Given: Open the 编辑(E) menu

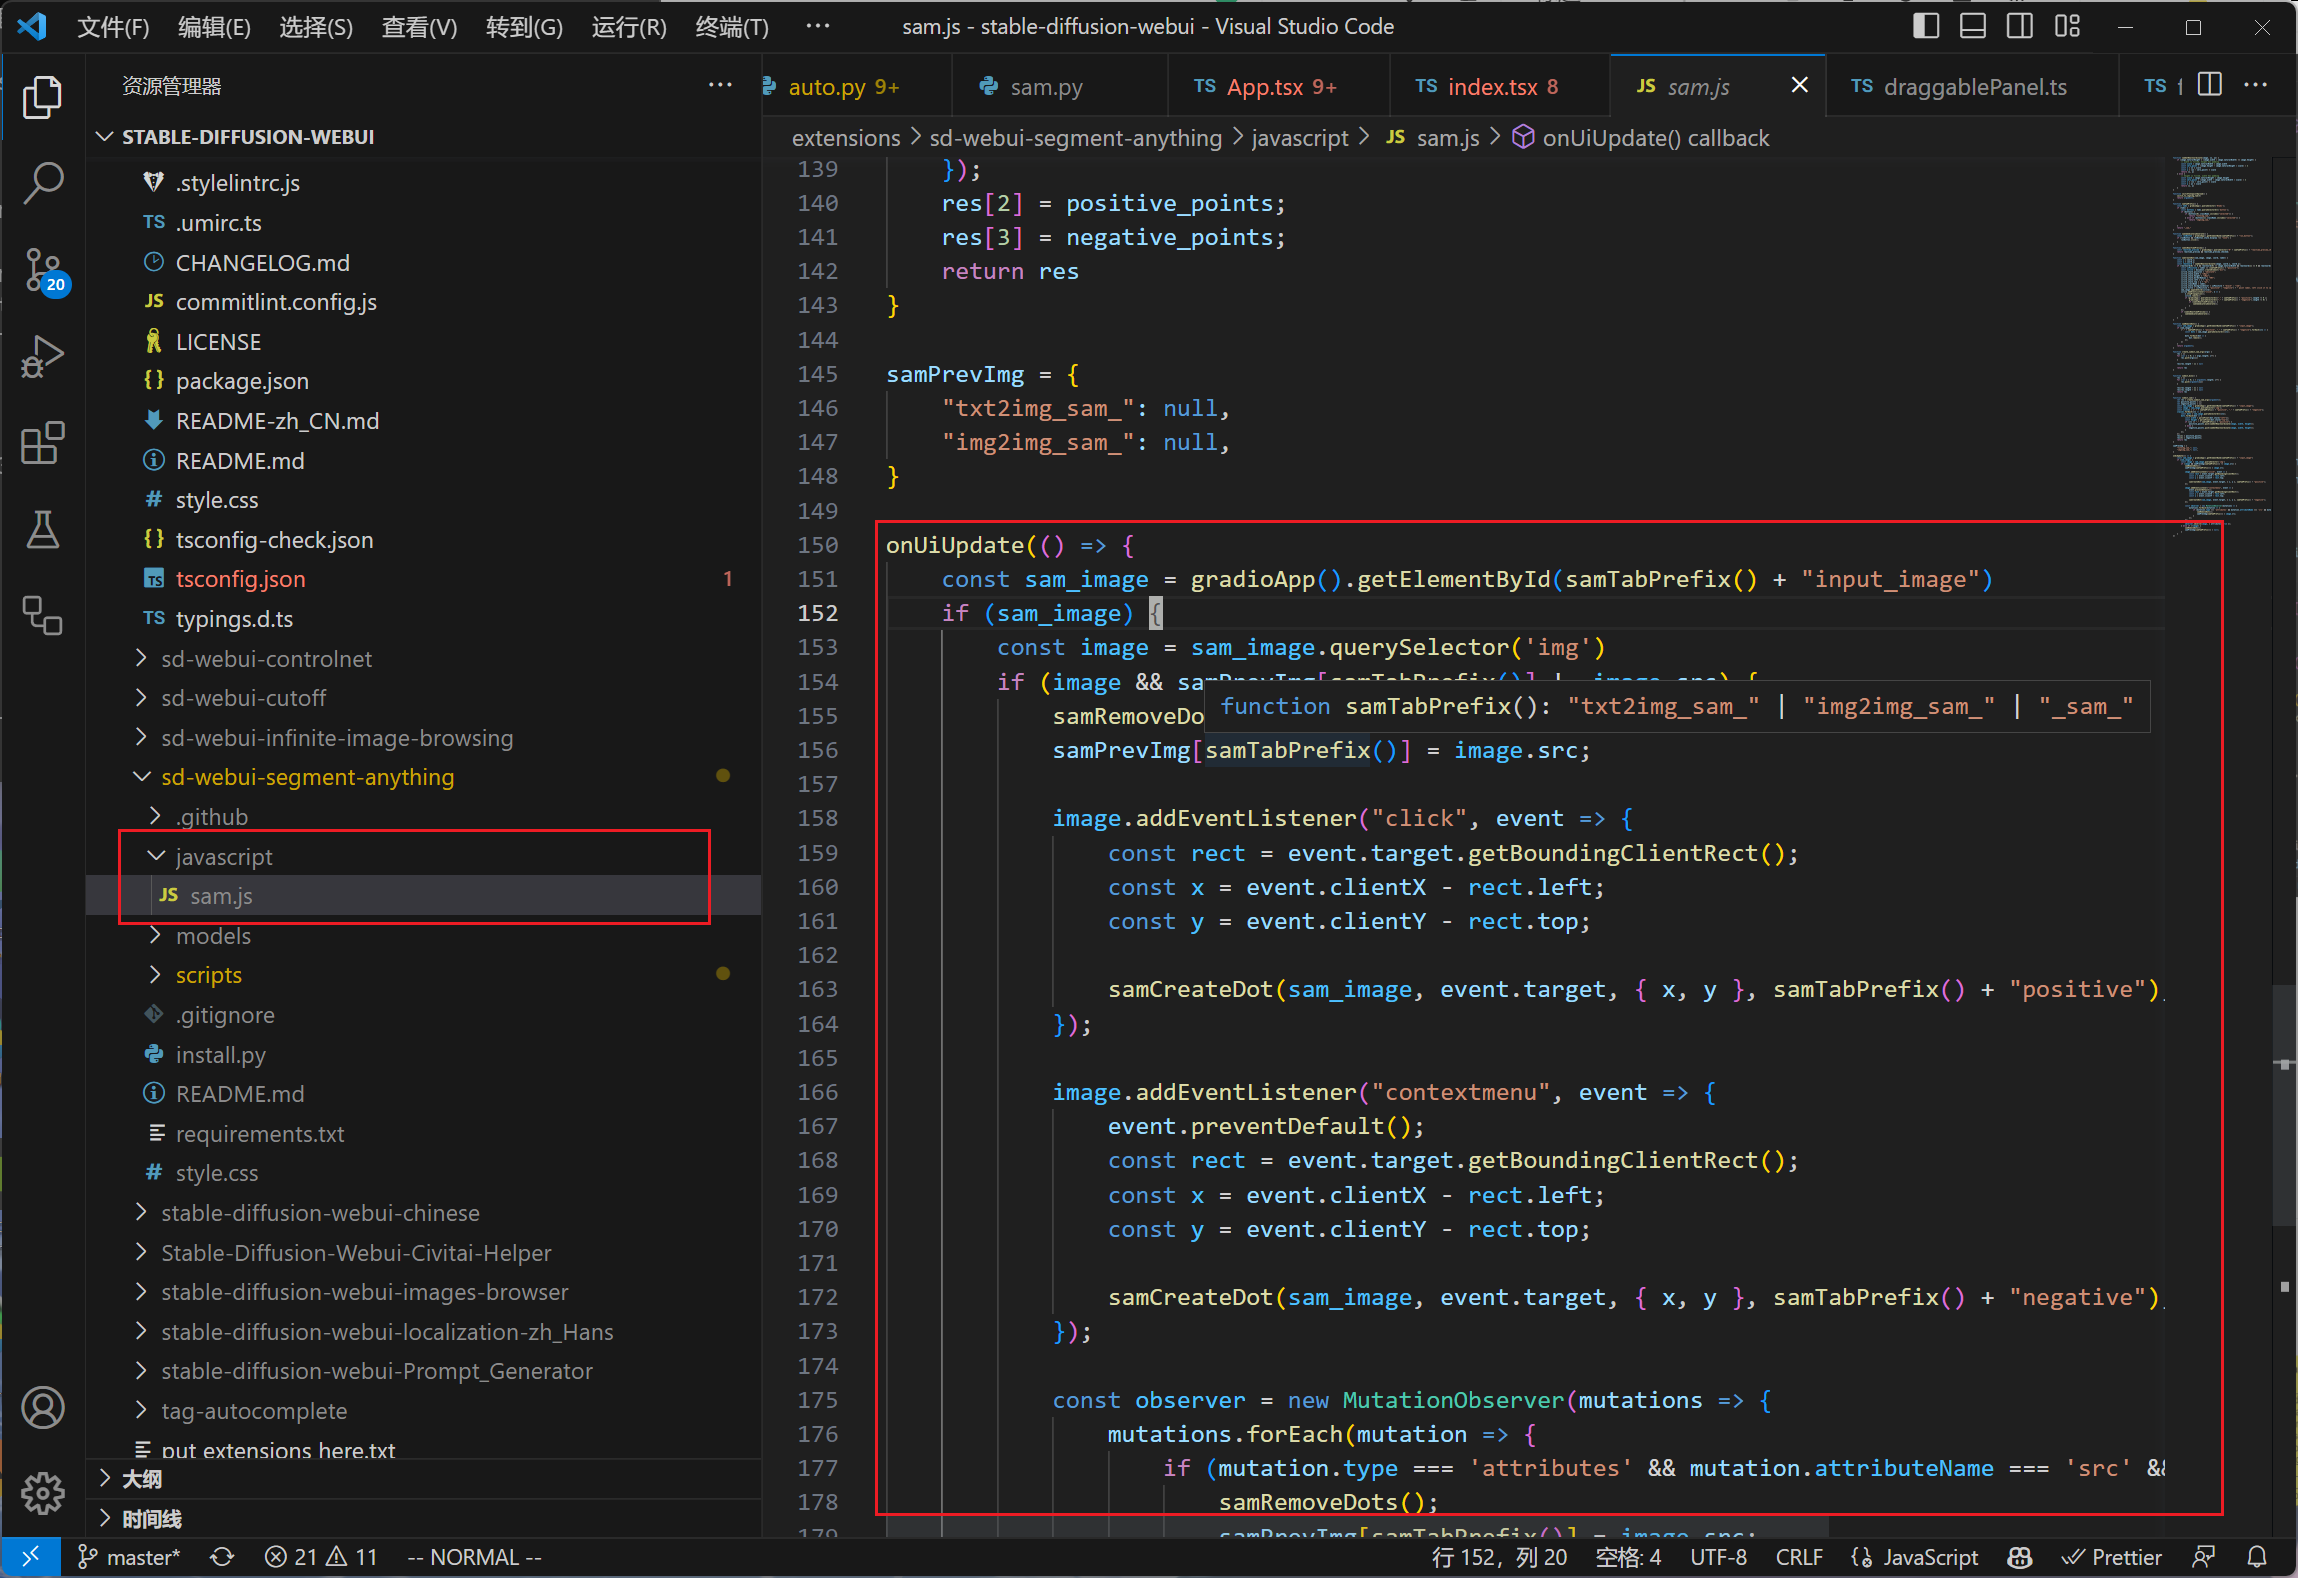Looking at the screenshot, I should 214,26.
